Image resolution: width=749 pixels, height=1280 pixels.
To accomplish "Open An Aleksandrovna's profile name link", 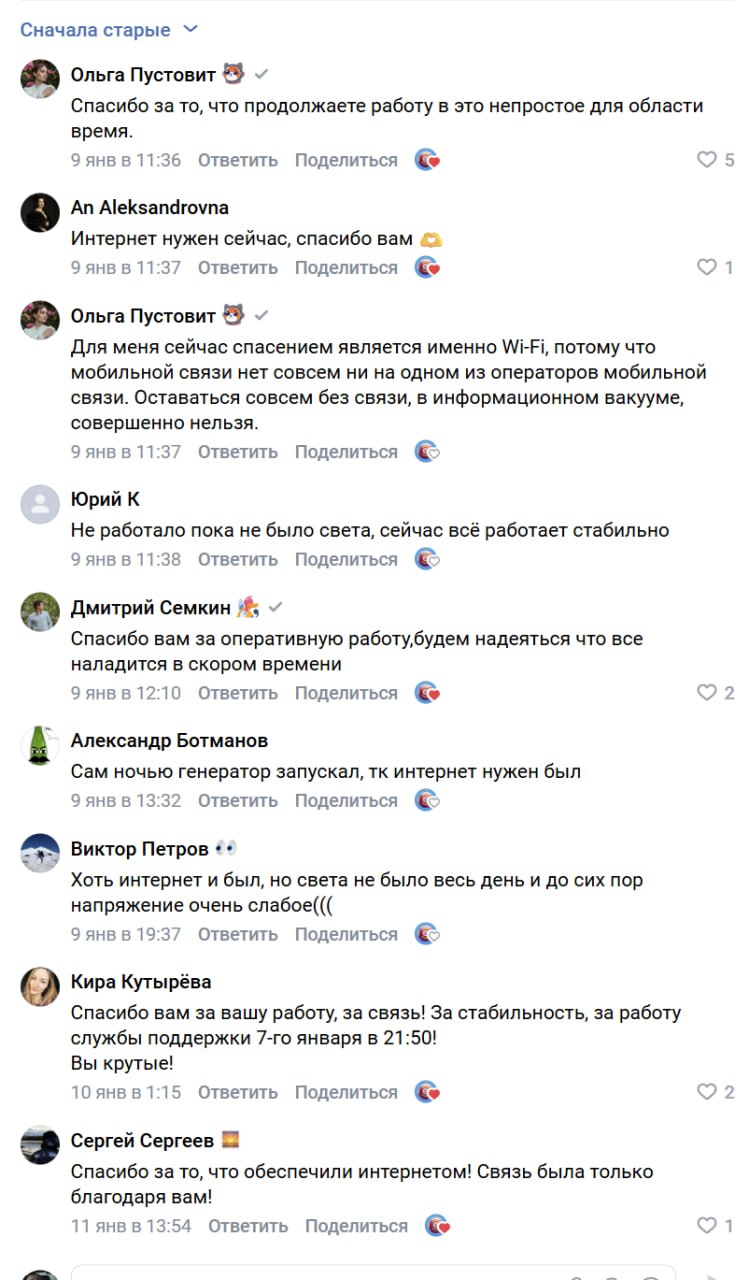I will [150, 208].
